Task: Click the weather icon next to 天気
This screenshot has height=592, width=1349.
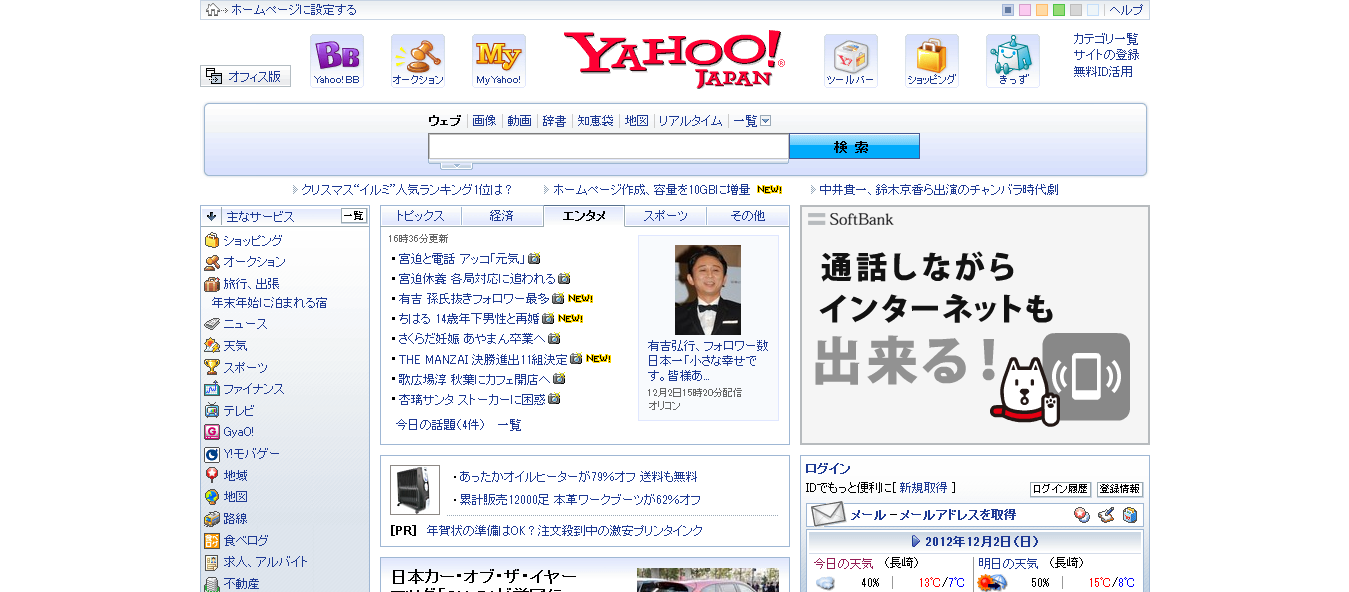Action: point(212,345)
